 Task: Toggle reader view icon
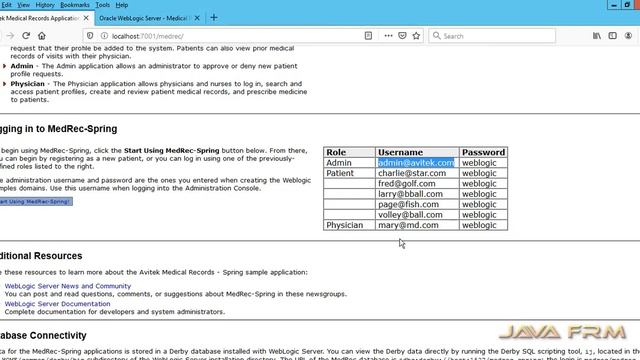point(368,36)
